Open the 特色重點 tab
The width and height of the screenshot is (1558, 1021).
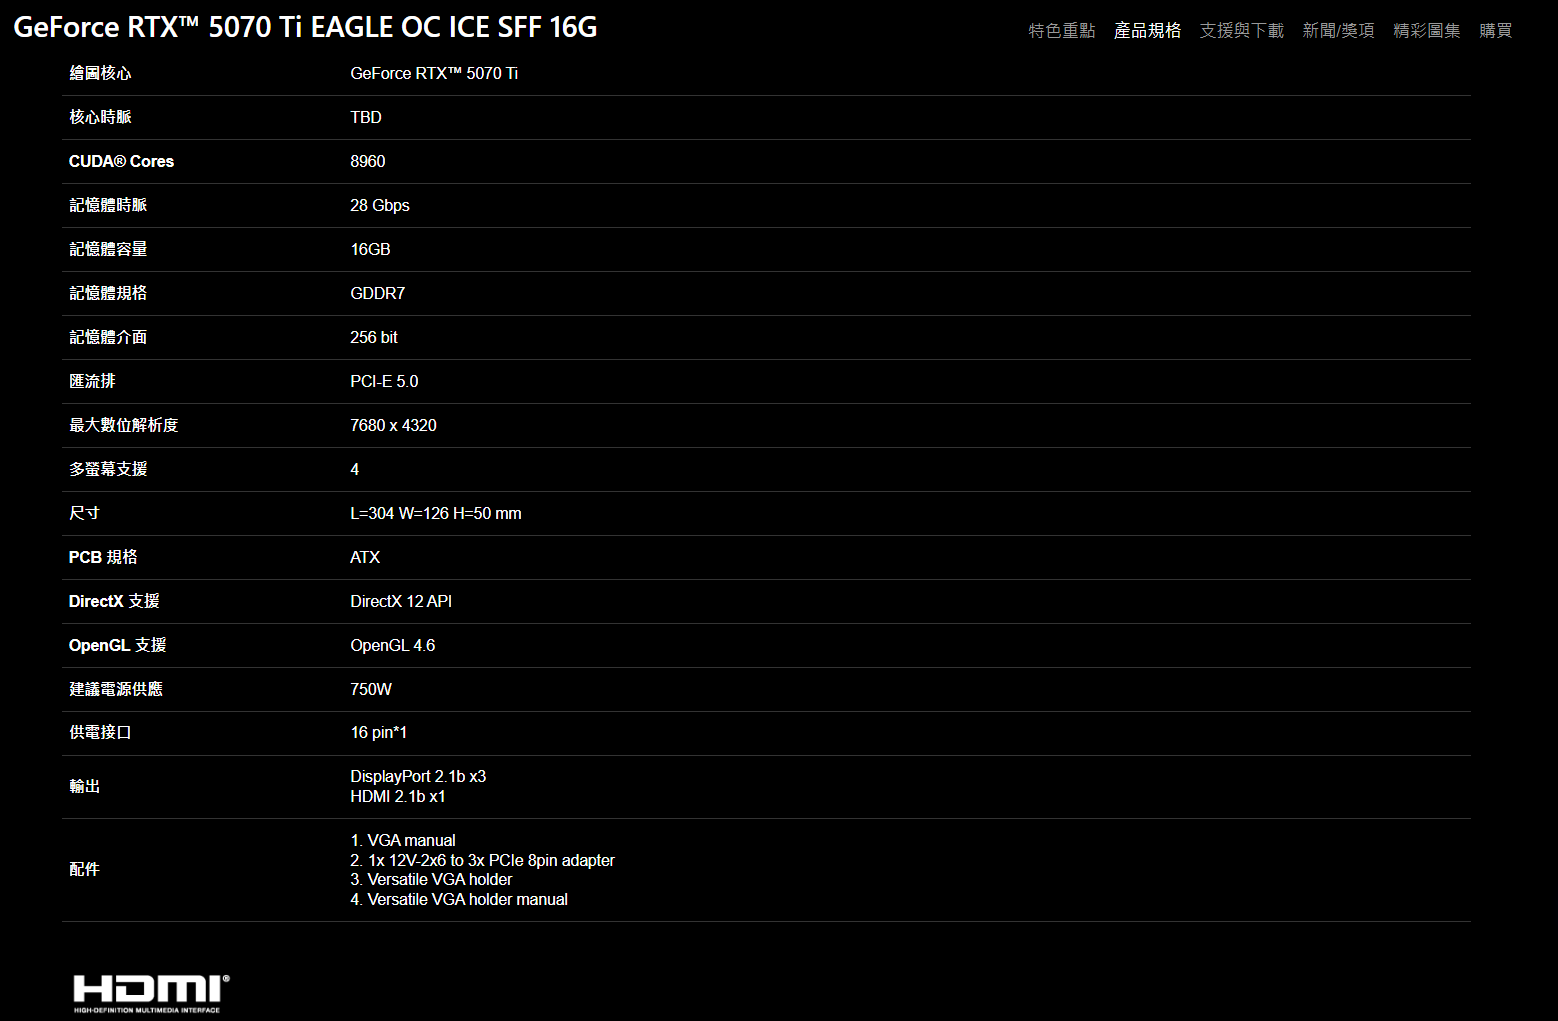coord(1062,31)
